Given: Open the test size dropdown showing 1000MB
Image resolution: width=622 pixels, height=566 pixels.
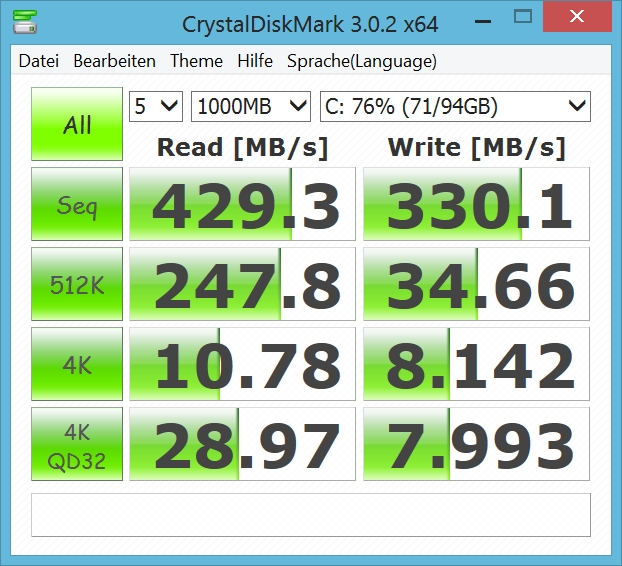Looking at the screenshot, I should point(251,106).
